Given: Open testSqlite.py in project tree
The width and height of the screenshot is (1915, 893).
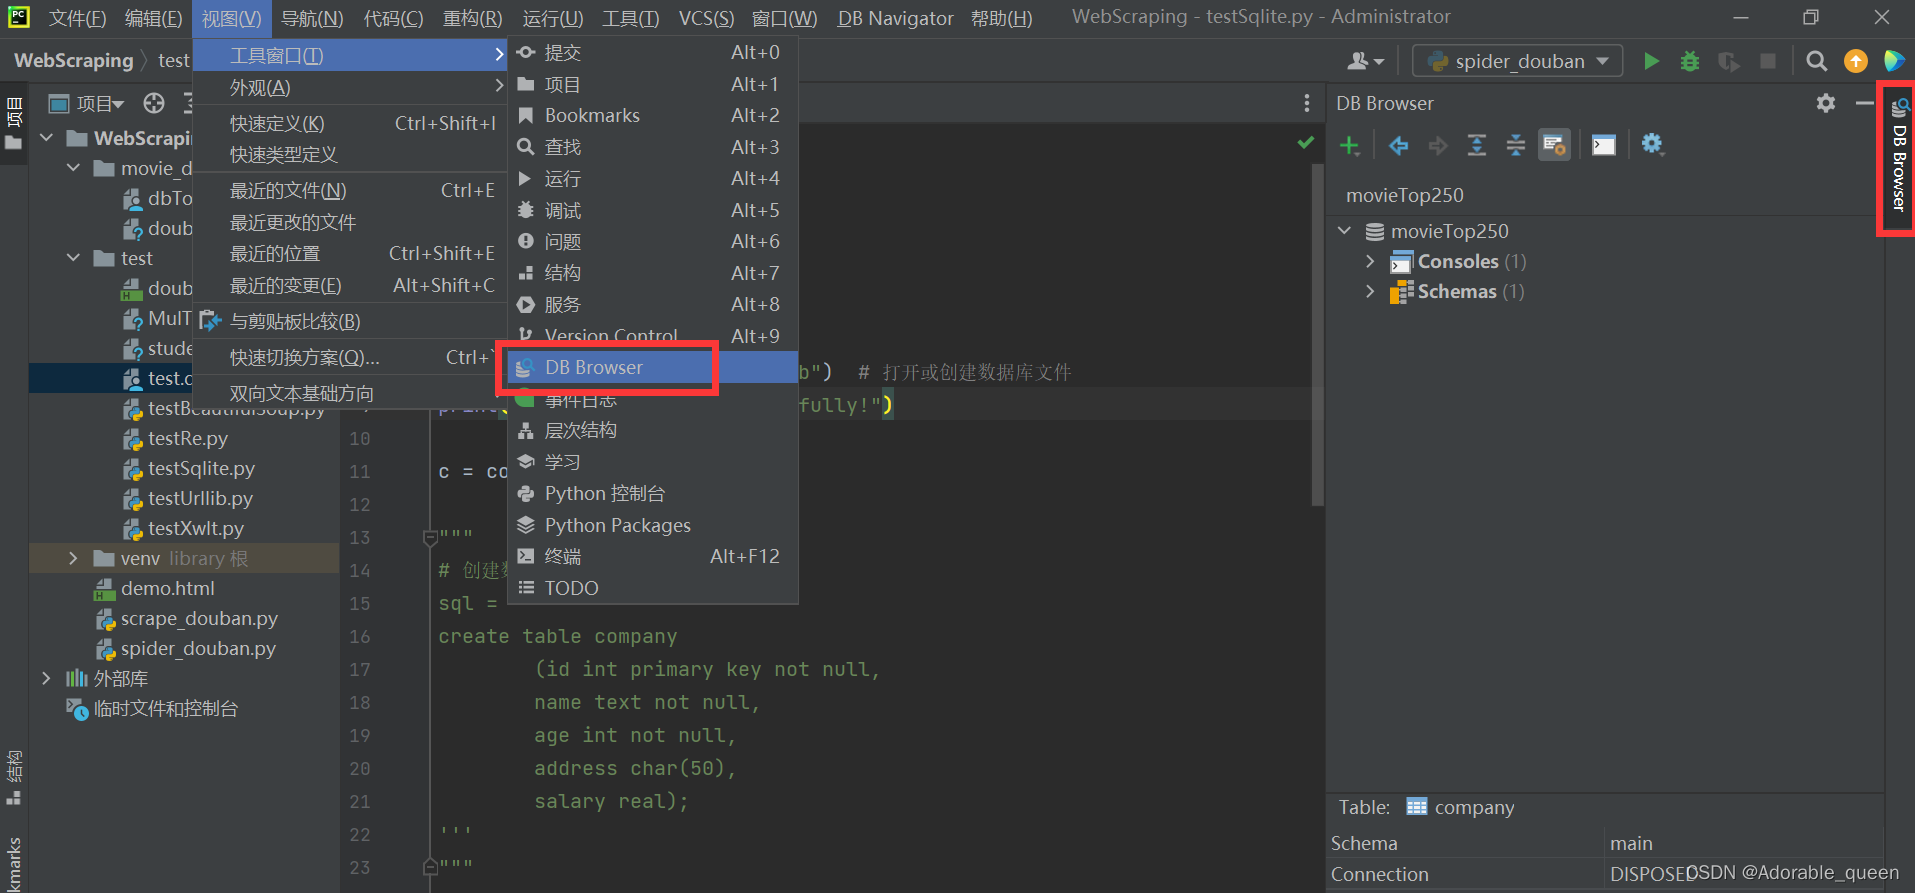Looking at the screenshot, I should point(201,468).
